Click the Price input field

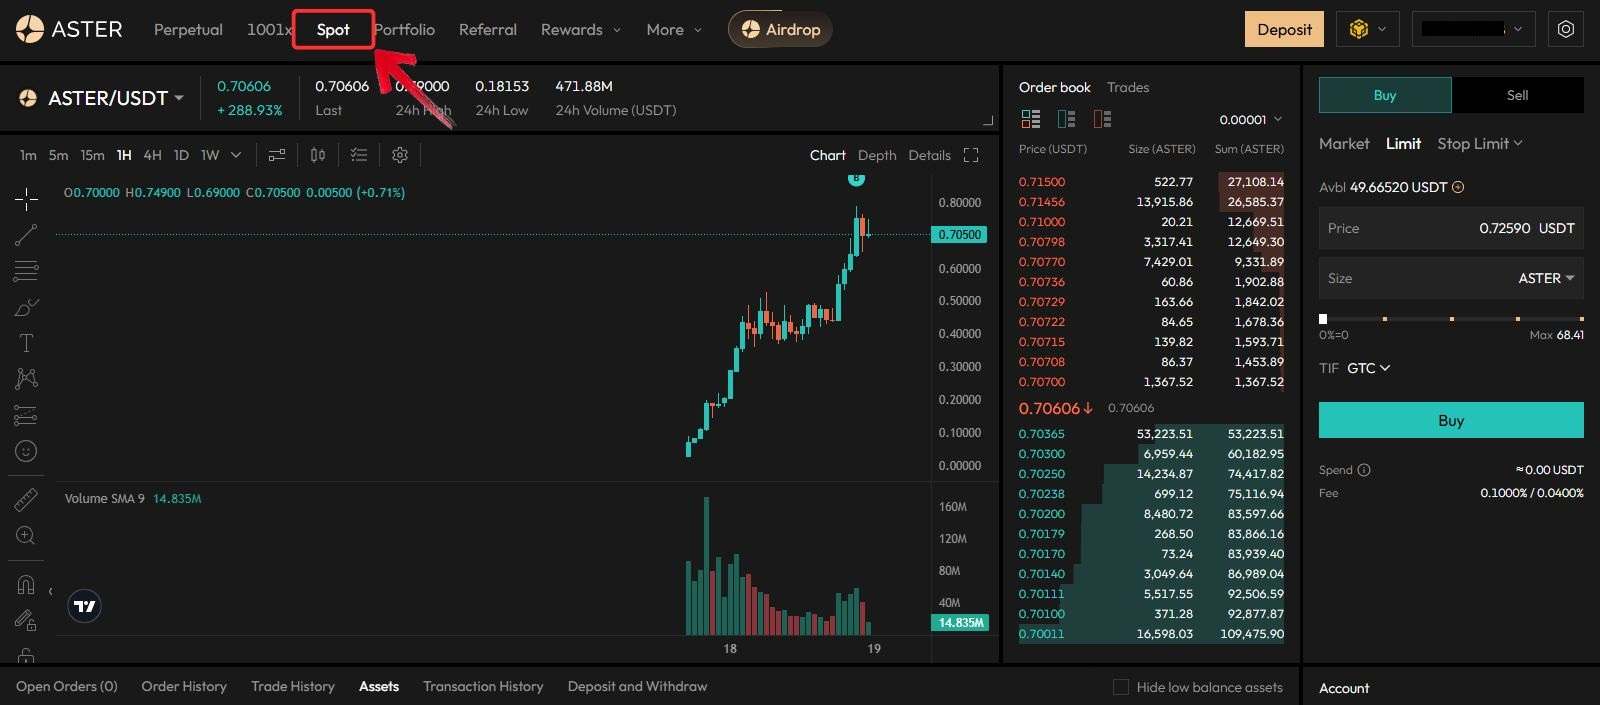tap(1451, 228)
